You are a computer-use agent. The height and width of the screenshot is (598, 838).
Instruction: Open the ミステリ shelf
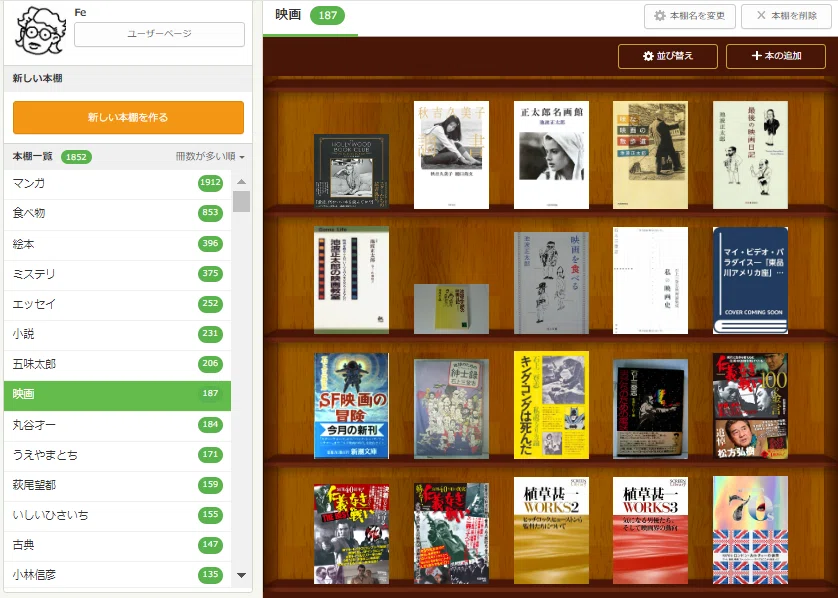[117, 274]
